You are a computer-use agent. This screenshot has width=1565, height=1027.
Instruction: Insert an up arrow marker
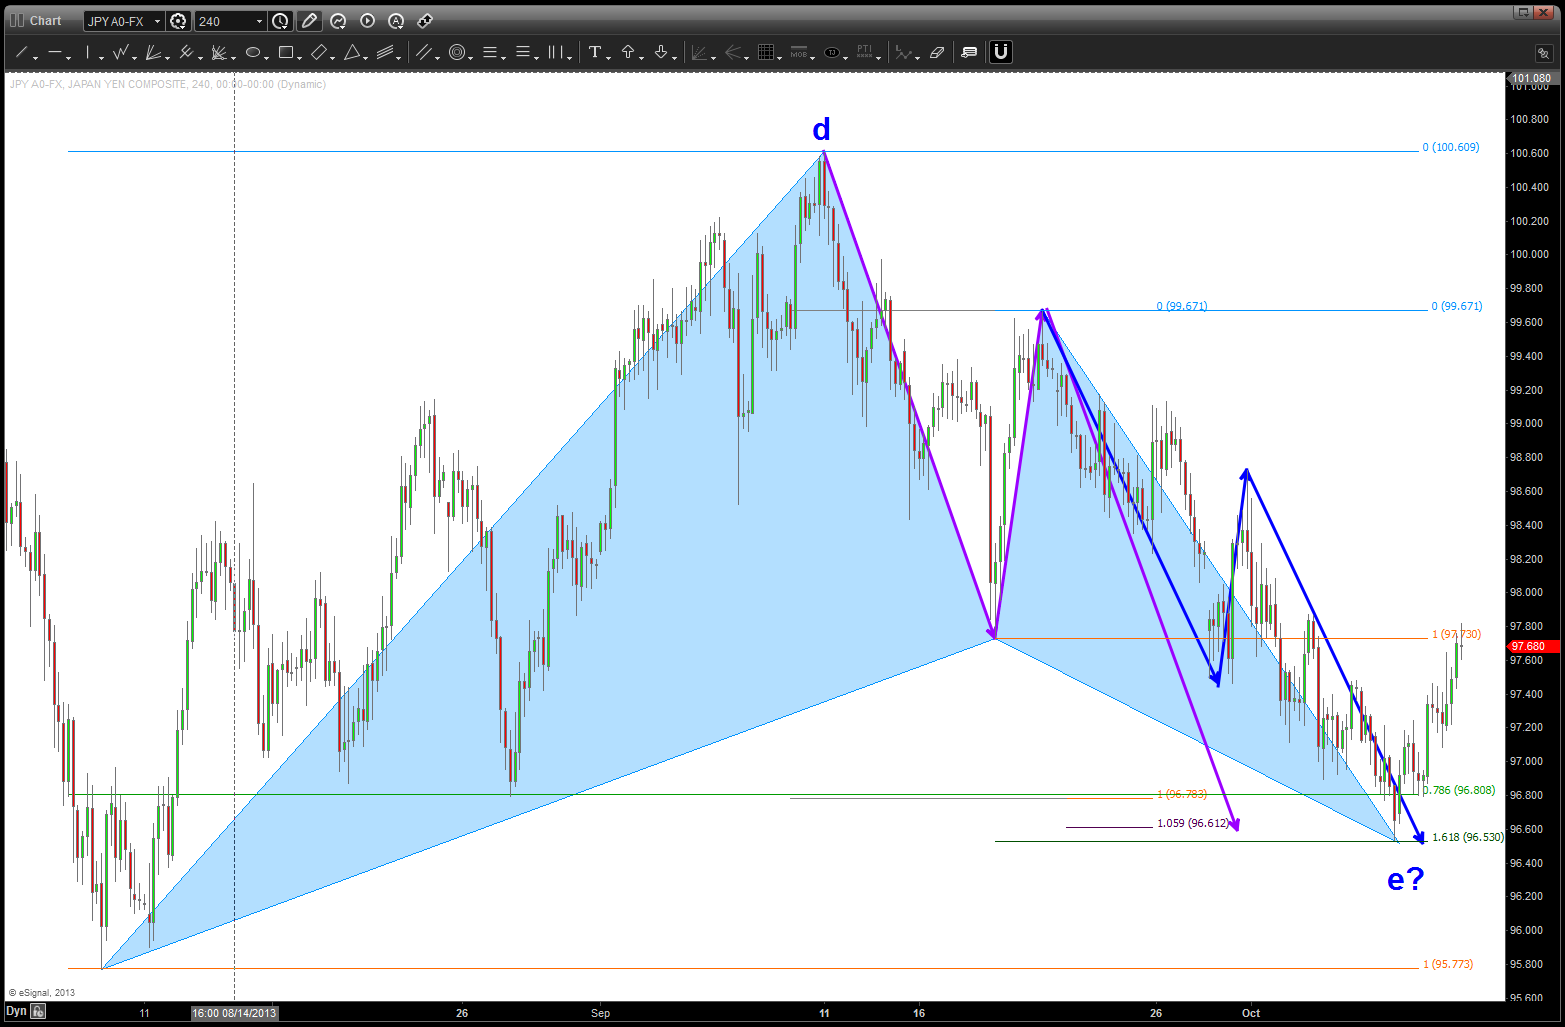(628, 52)
